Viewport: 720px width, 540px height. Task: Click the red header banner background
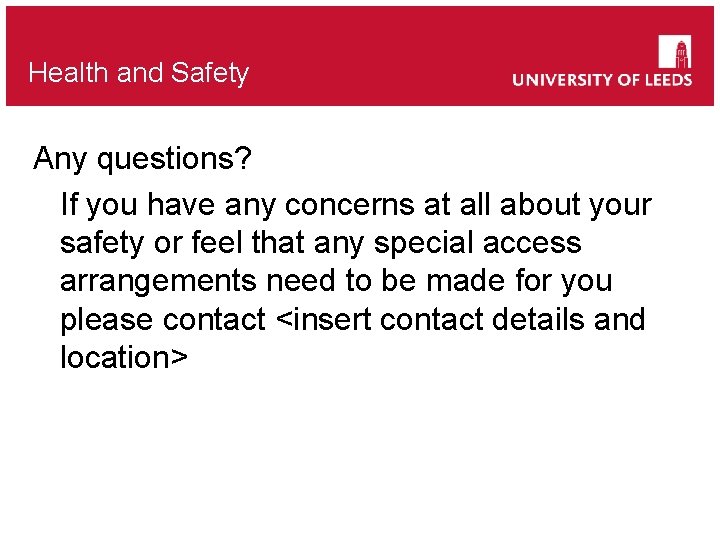click(x=380, y=40)
